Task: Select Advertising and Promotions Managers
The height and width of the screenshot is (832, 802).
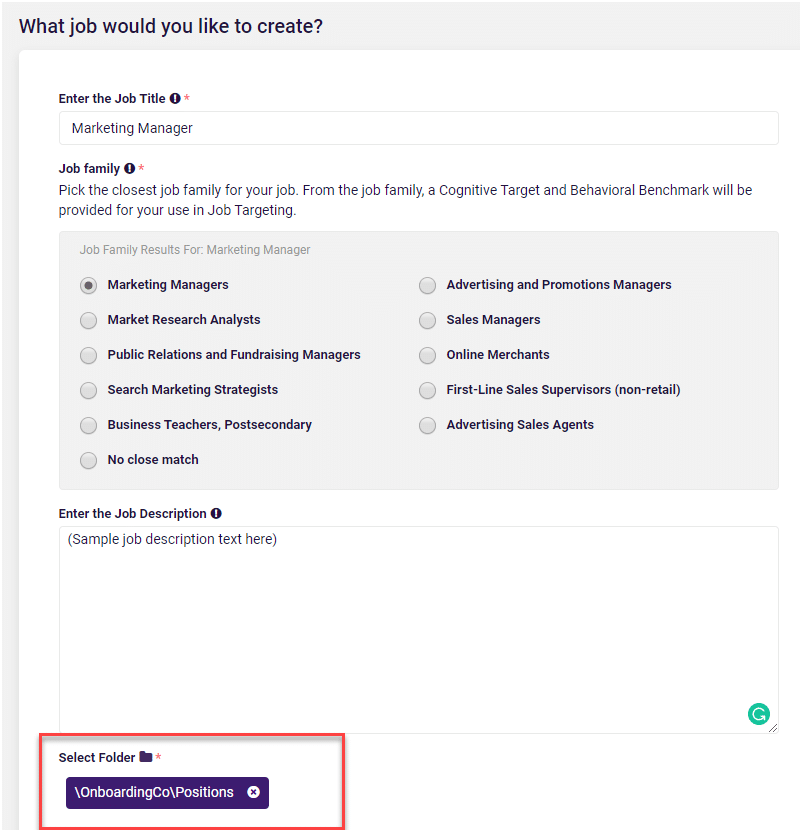Action: [x=427, y=285]
